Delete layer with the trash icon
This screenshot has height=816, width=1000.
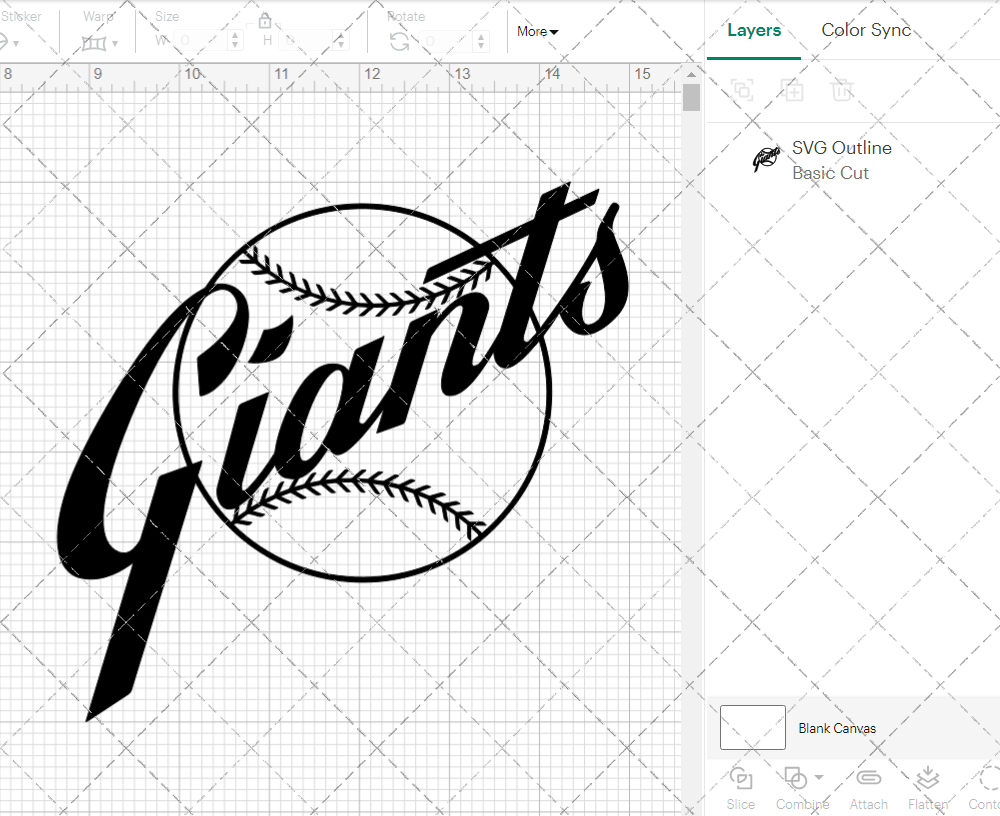click(x=842, y=90)
